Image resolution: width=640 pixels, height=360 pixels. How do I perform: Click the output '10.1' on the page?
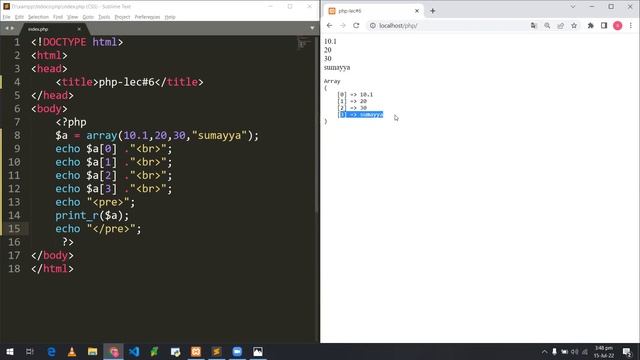tap(330, 41)
